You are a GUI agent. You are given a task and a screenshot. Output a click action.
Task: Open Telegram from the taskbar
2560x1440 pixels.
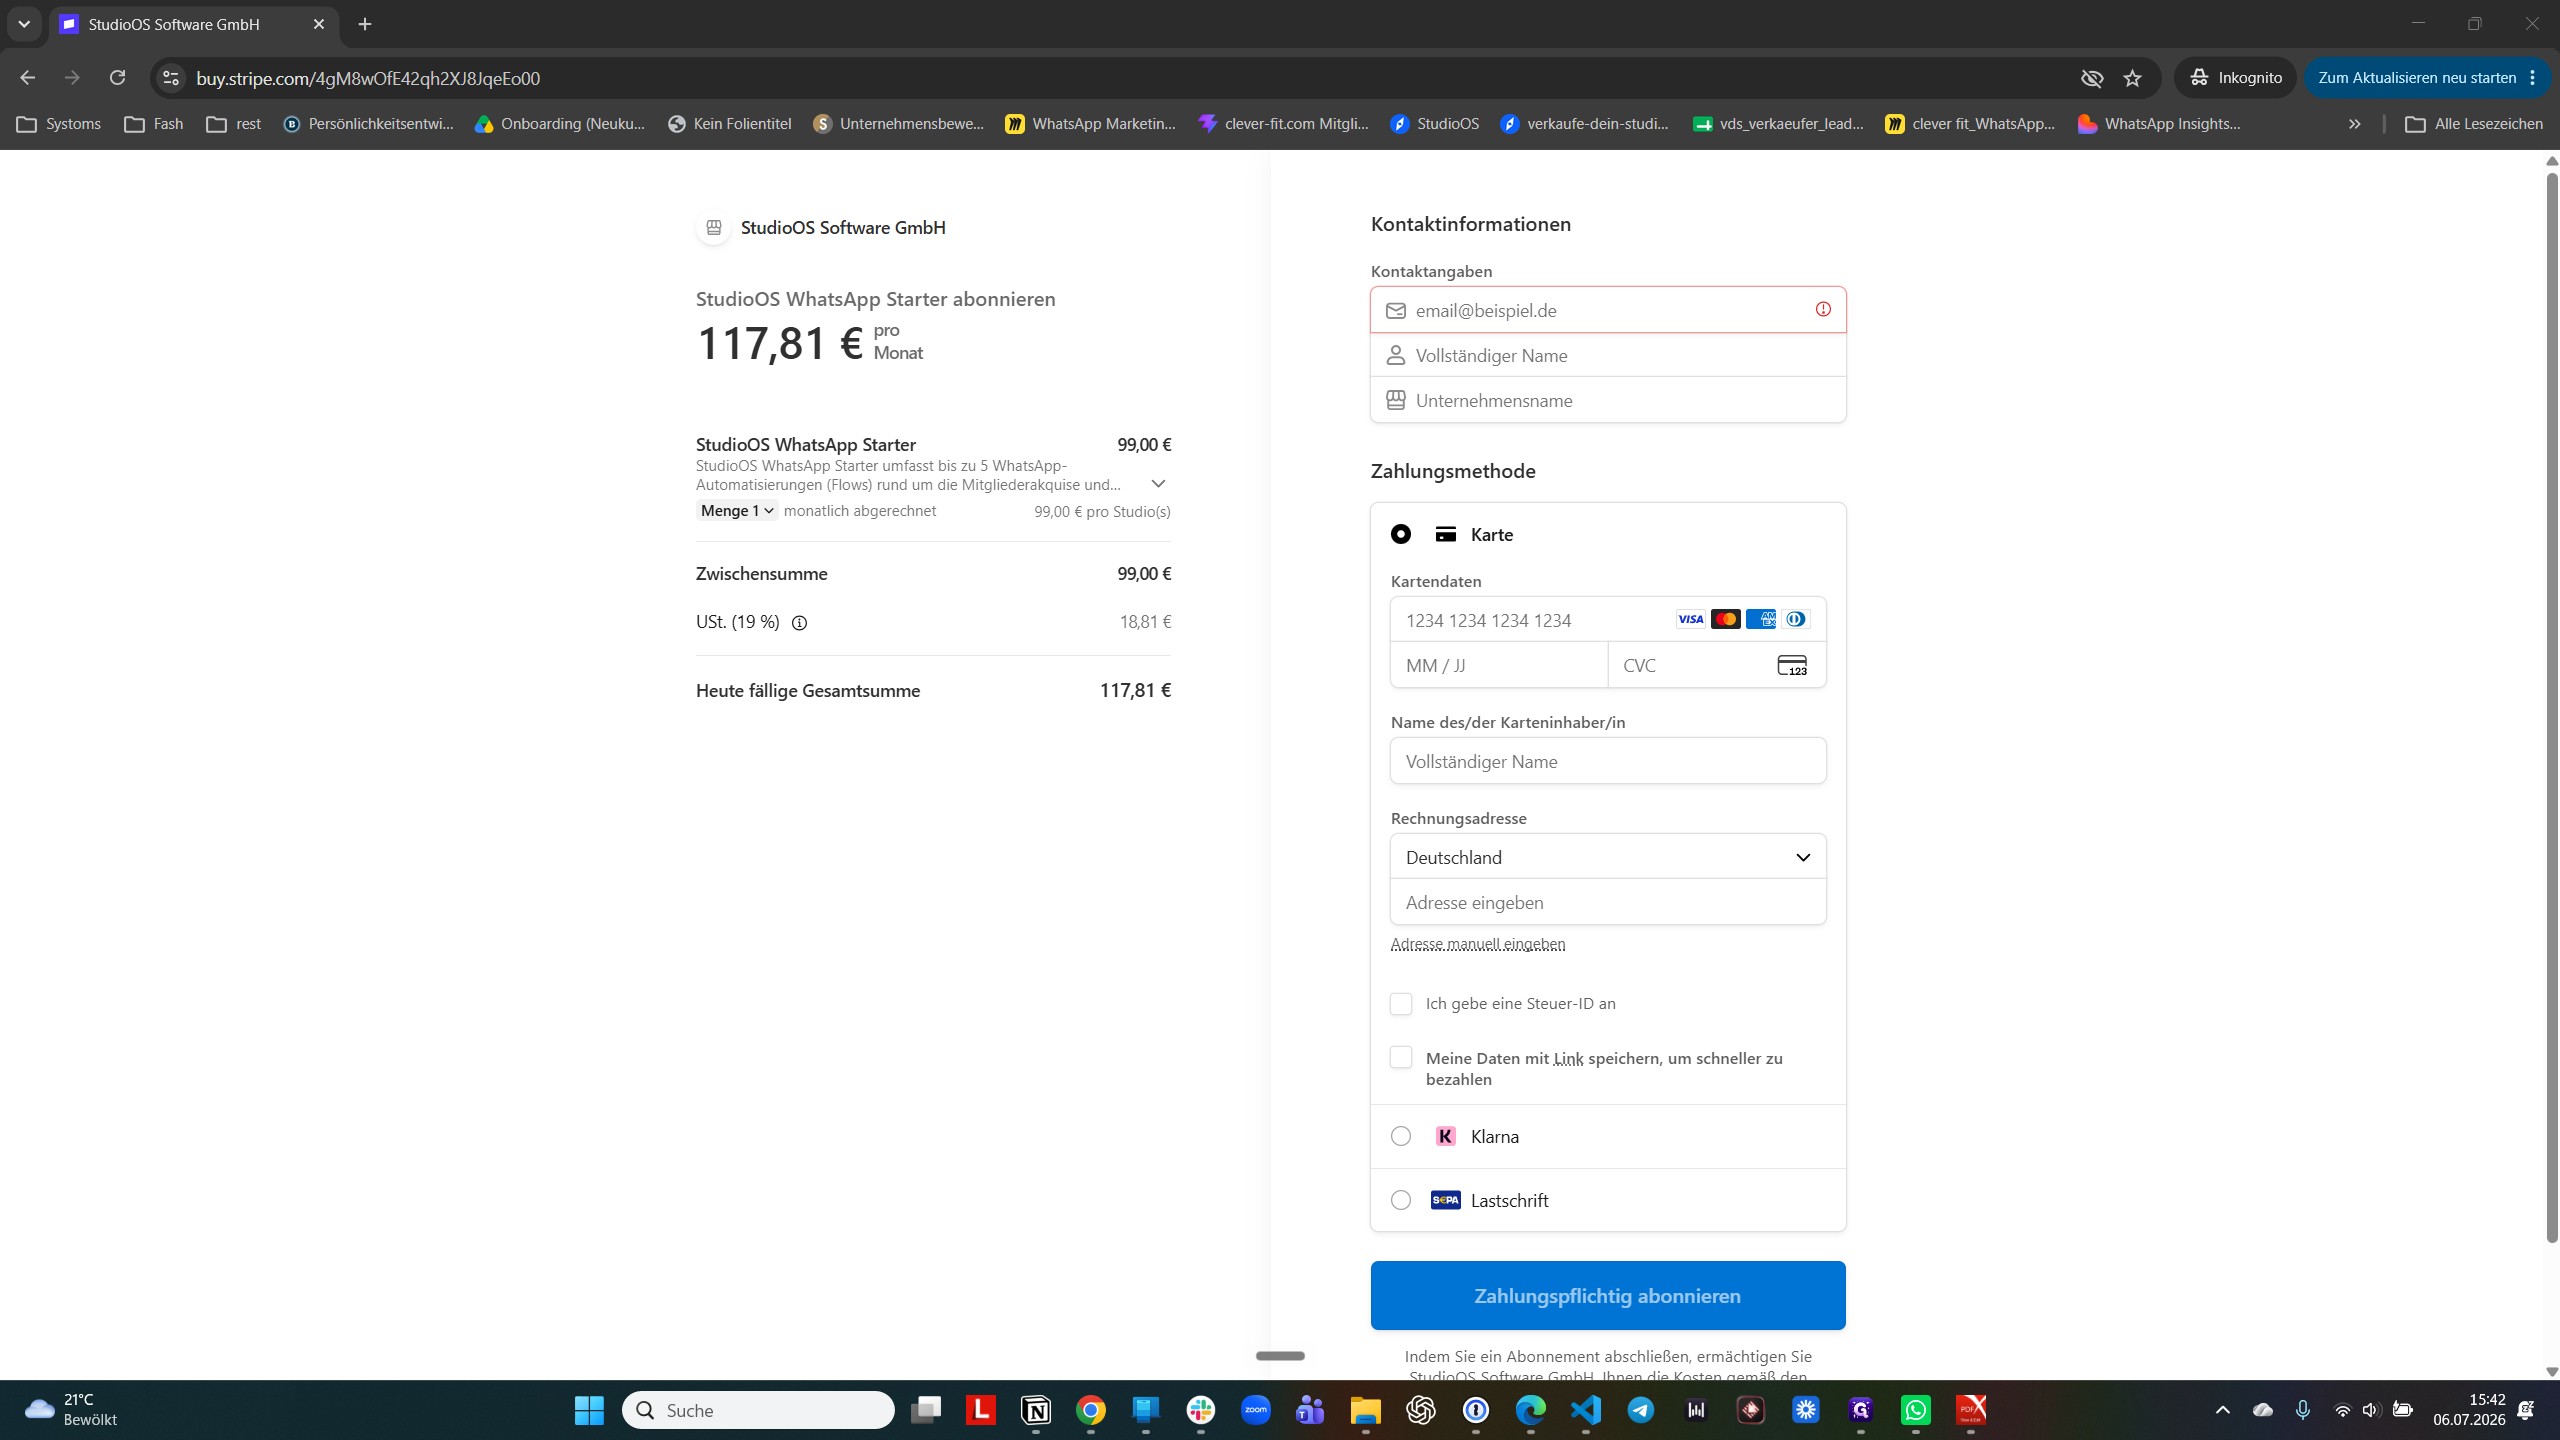(x=1641, y=1410)
